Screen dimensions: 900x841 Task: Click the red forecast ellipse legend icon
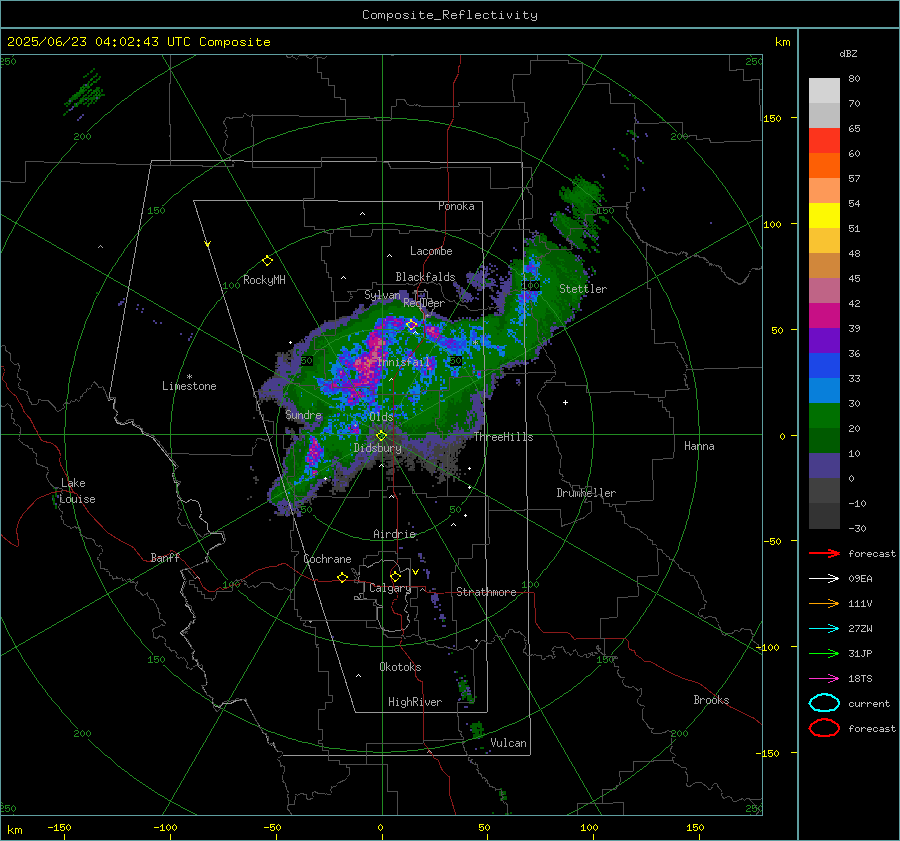(824, 728)
